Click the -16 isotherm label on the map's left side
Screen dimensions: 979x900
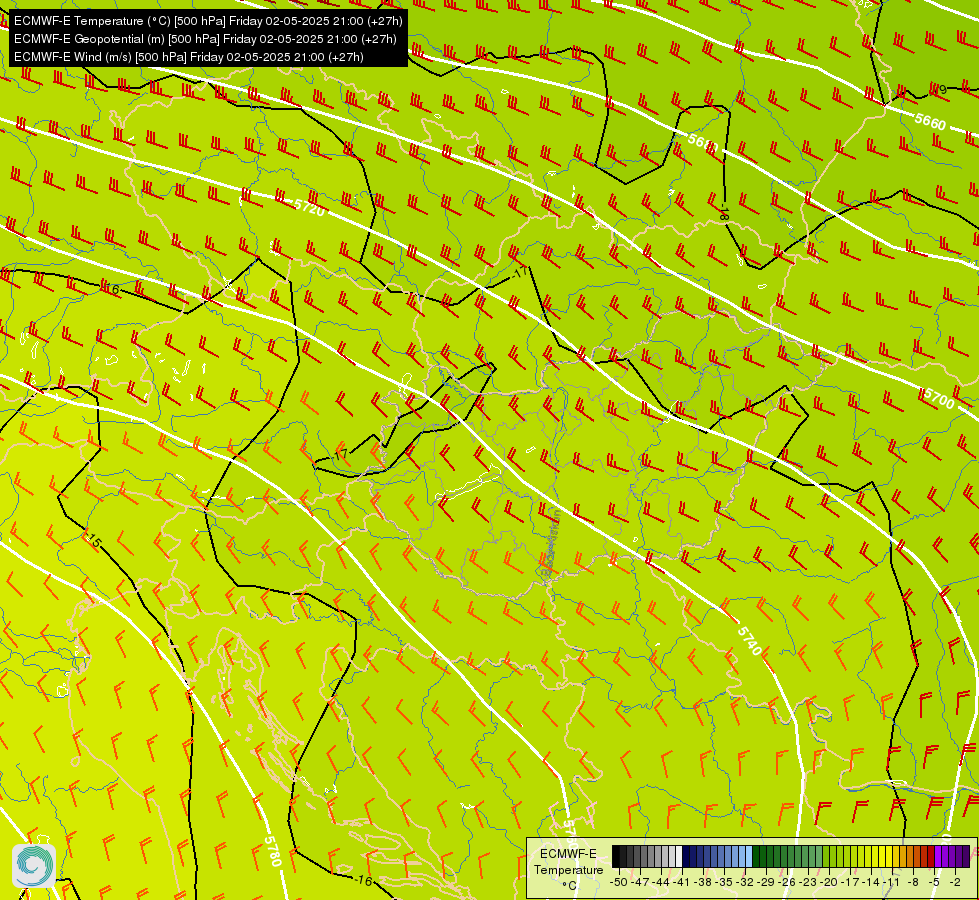(111, 289)
